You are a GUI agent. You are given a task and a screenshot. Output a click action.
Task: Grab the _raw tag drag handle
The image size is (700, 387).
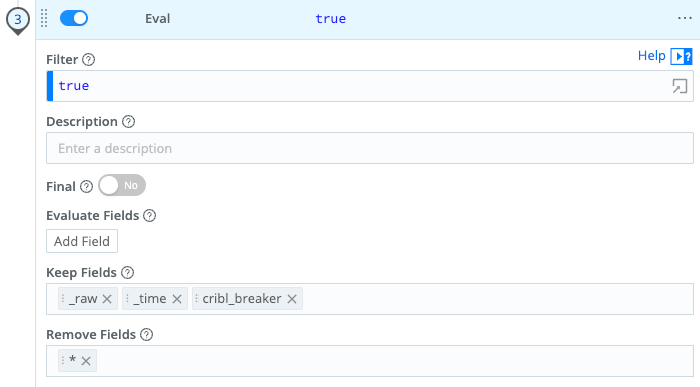point(63,298)
